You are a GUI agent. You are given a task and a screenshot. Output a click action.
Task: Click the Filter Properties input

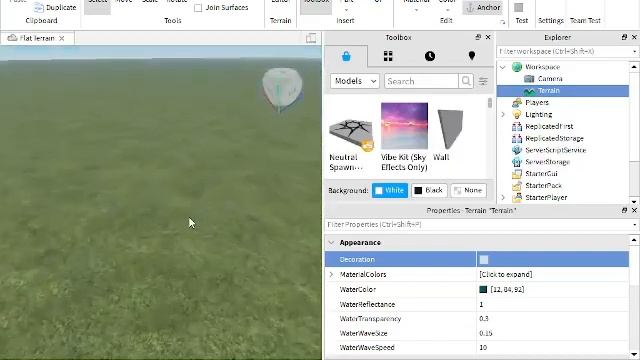point(478,224)
